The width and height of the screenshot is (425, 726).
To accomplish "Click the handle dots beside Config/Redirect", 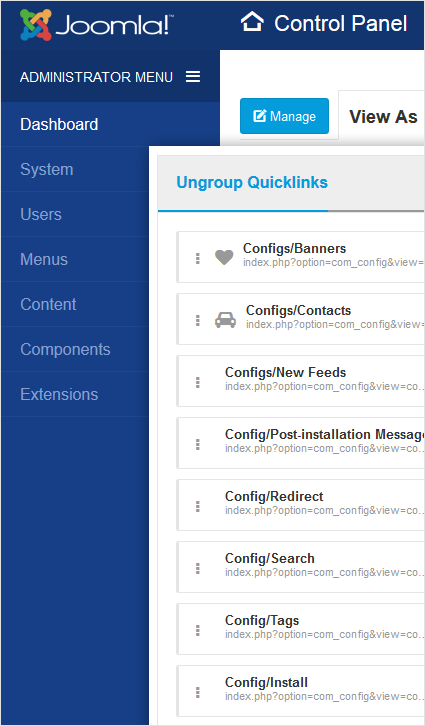I will [x=198, y=507].
